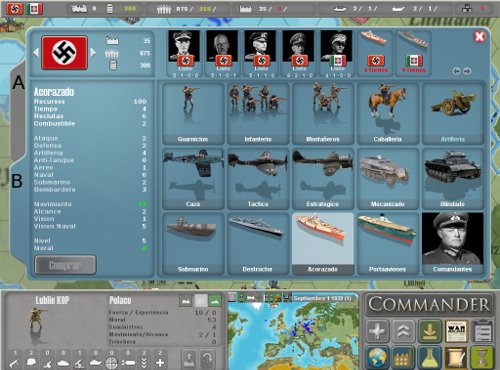This screenshot has height=370, width=500.
Task: Click German flag in top status bar
Action: tap(15, 9)
